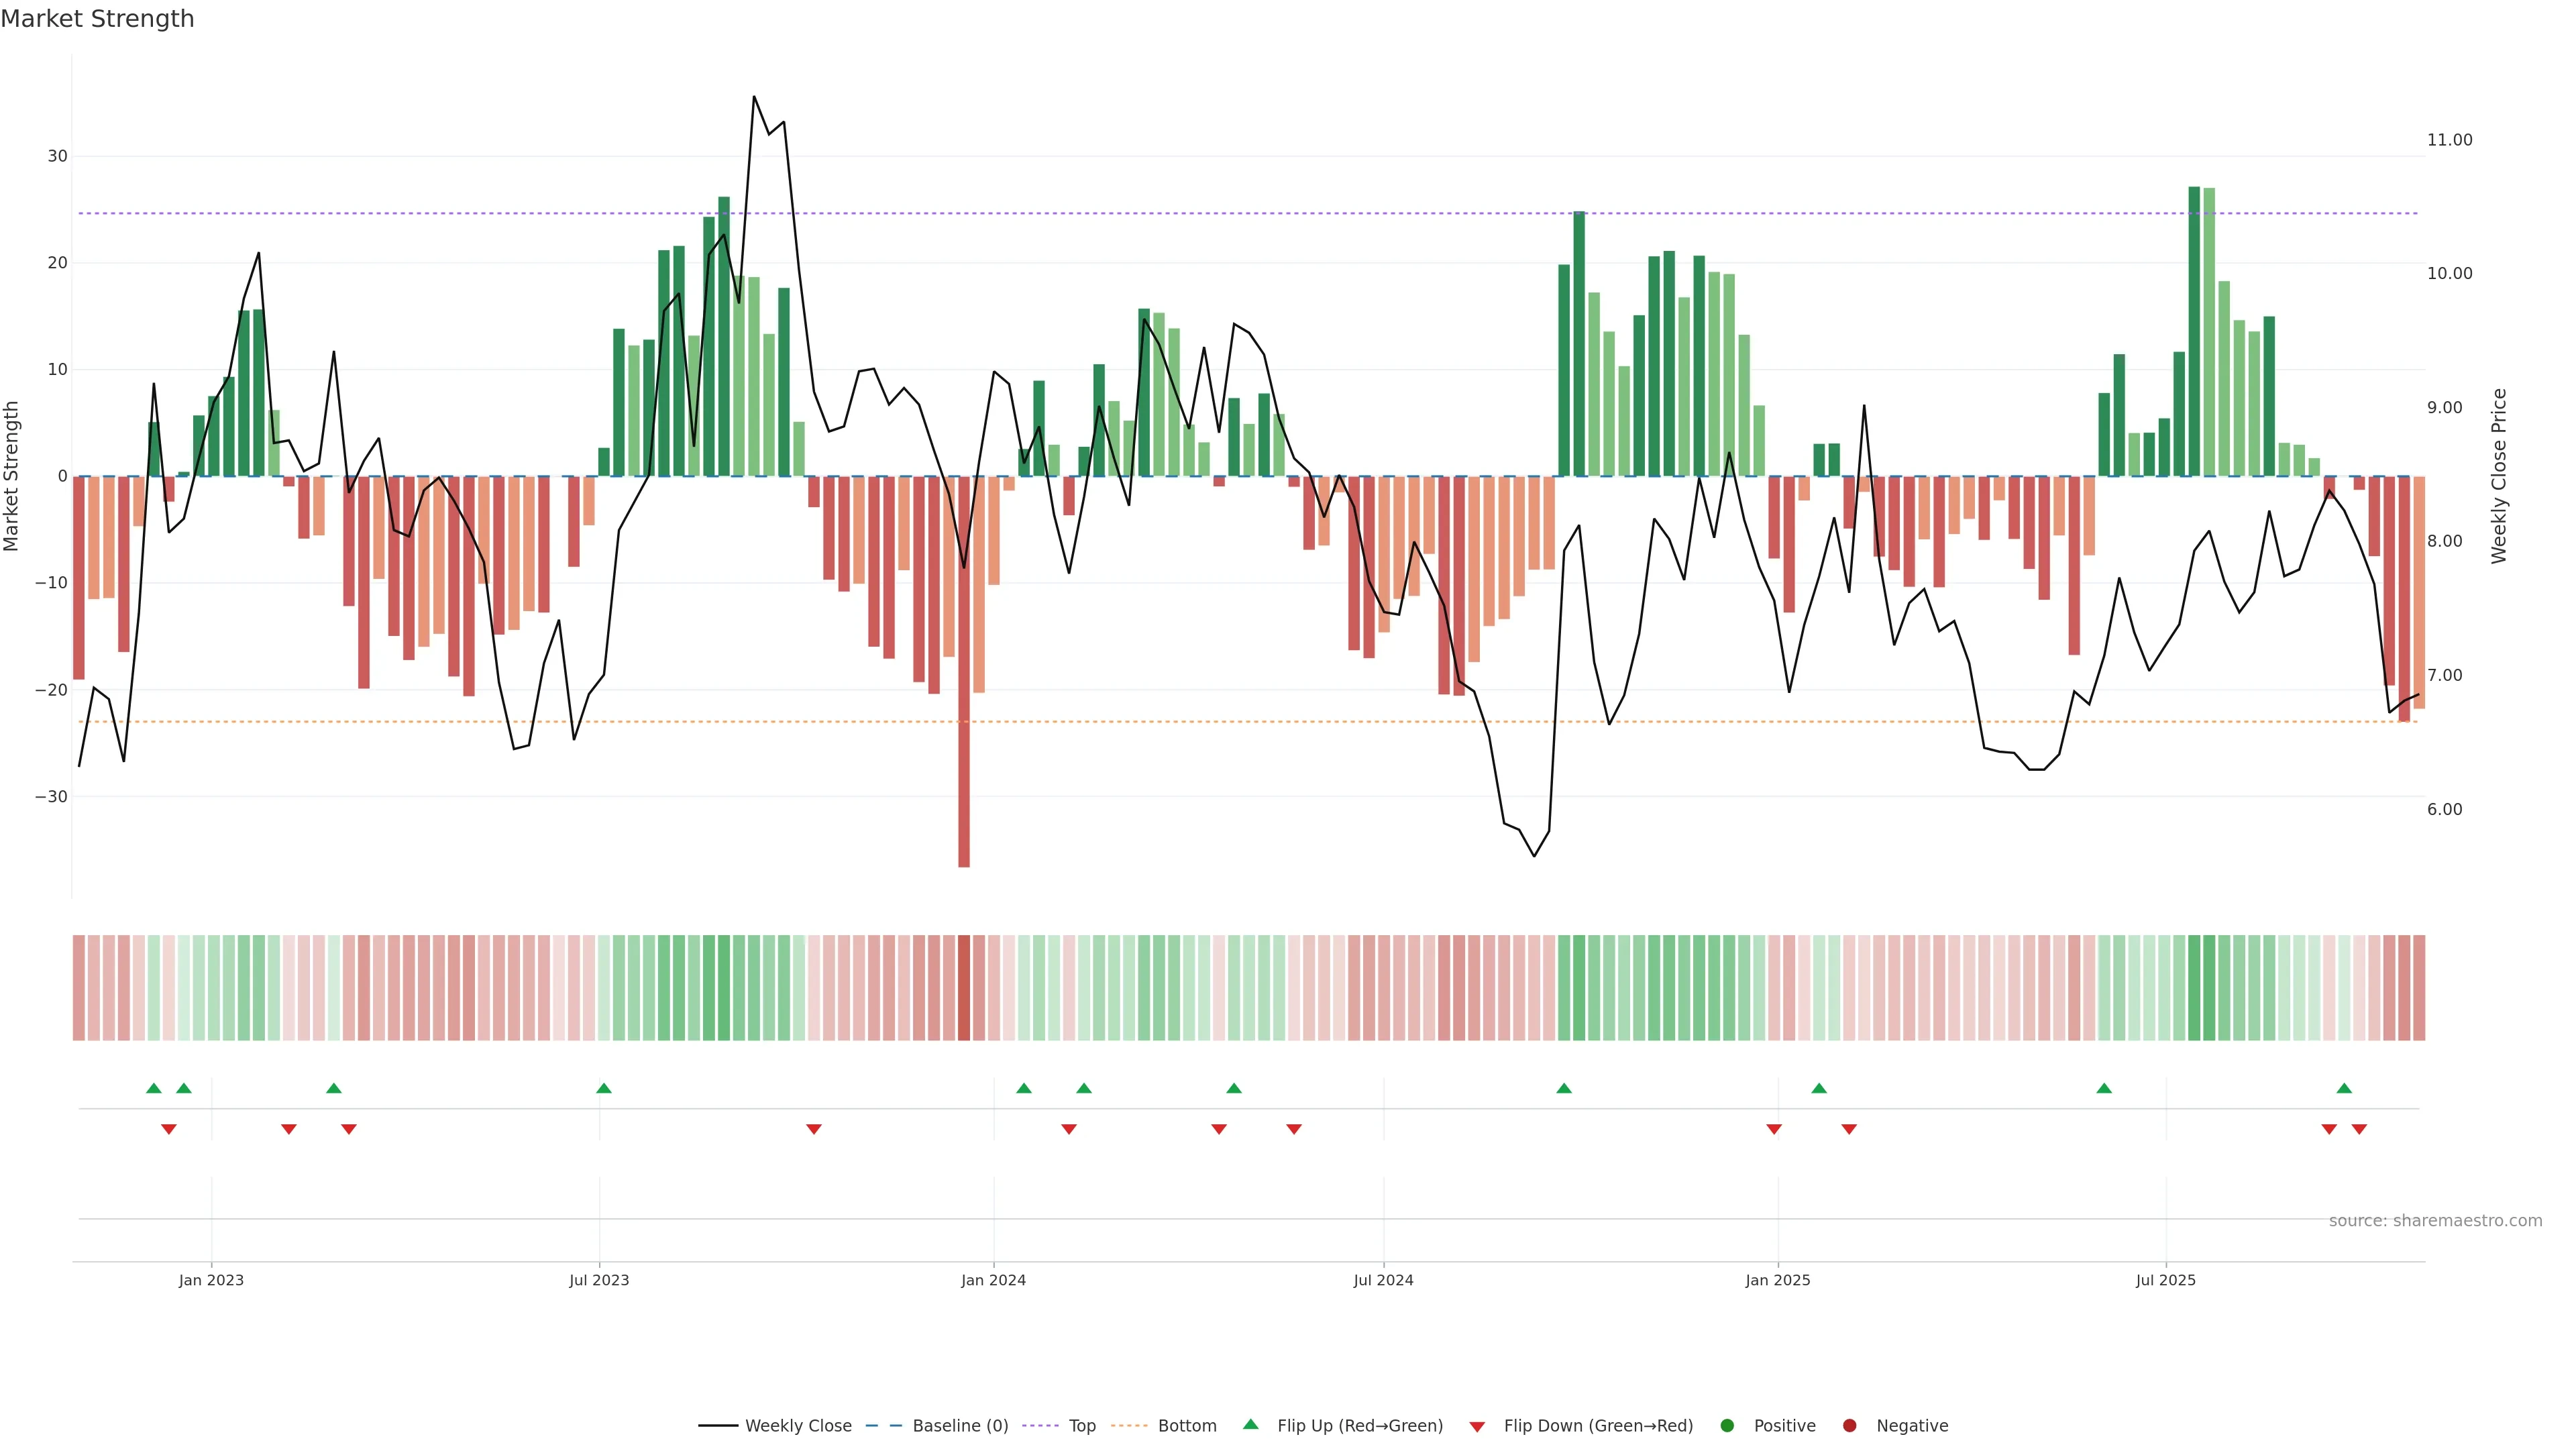The height and width of the screenshot is (1449, 2576).
Task: Click the flip-up triangle near Jul 2023
Action: (604, 1088)
